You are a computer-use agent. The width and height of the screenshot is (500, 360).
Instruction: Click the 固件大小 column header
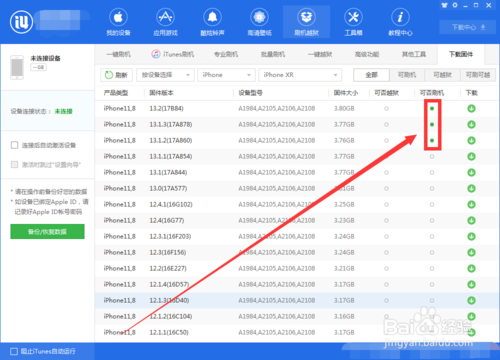[346, 93]
